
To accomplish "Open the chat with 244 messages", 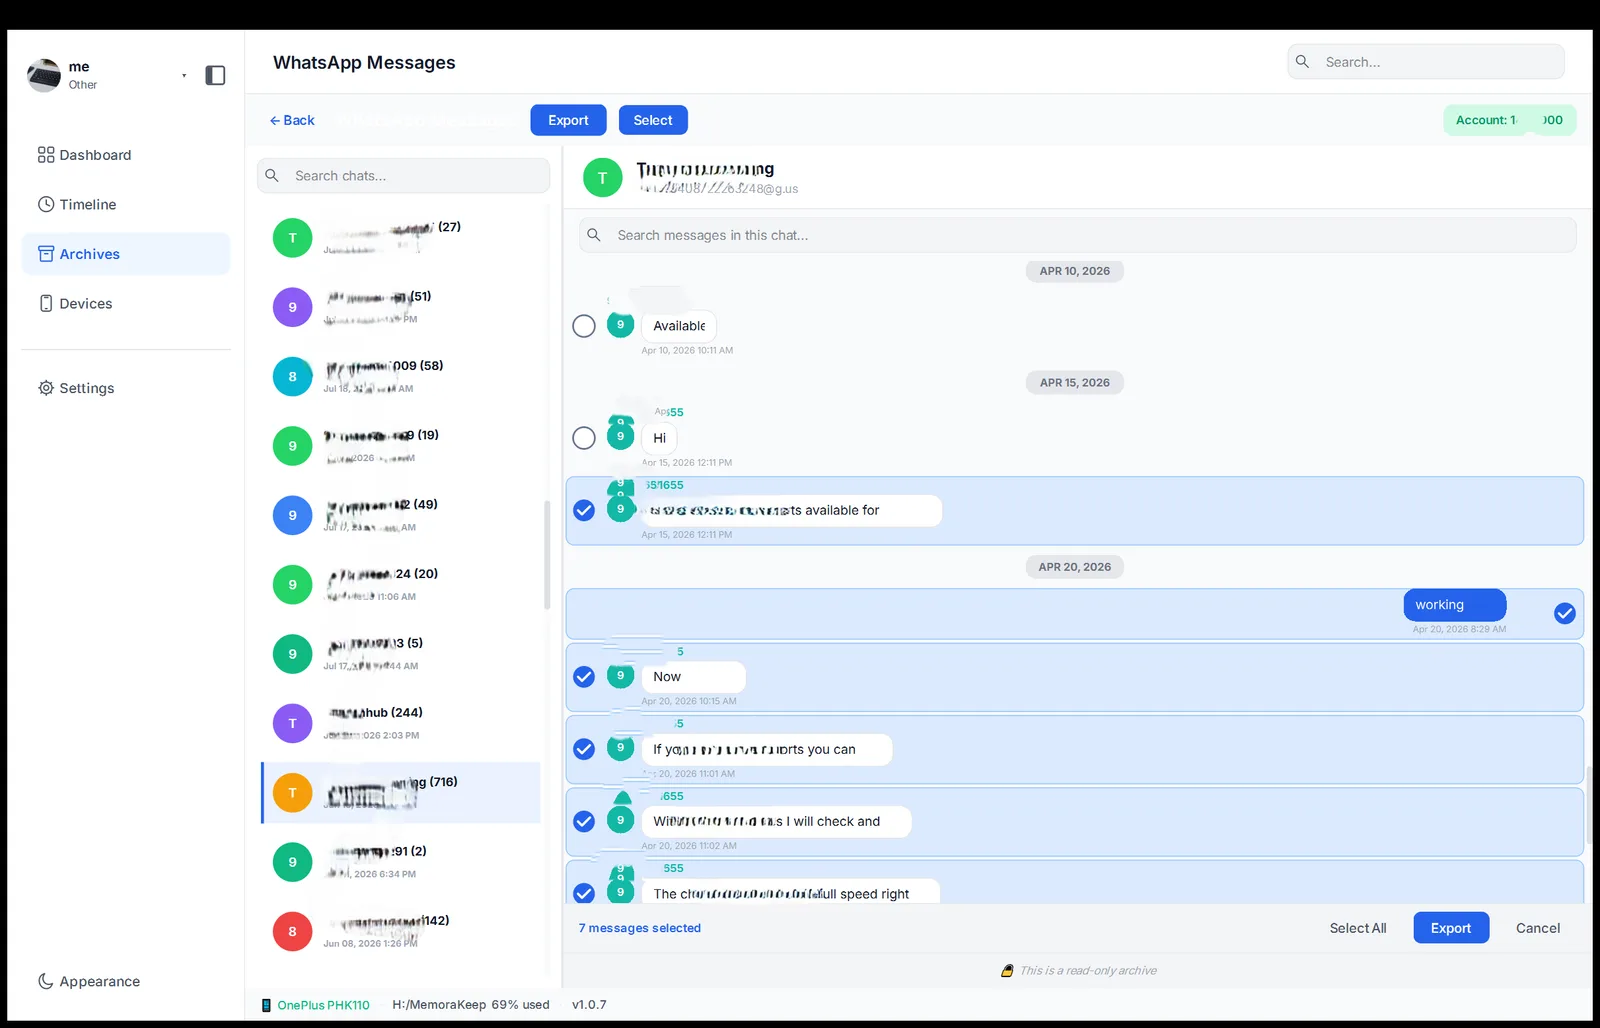I will tap(401, 723).
